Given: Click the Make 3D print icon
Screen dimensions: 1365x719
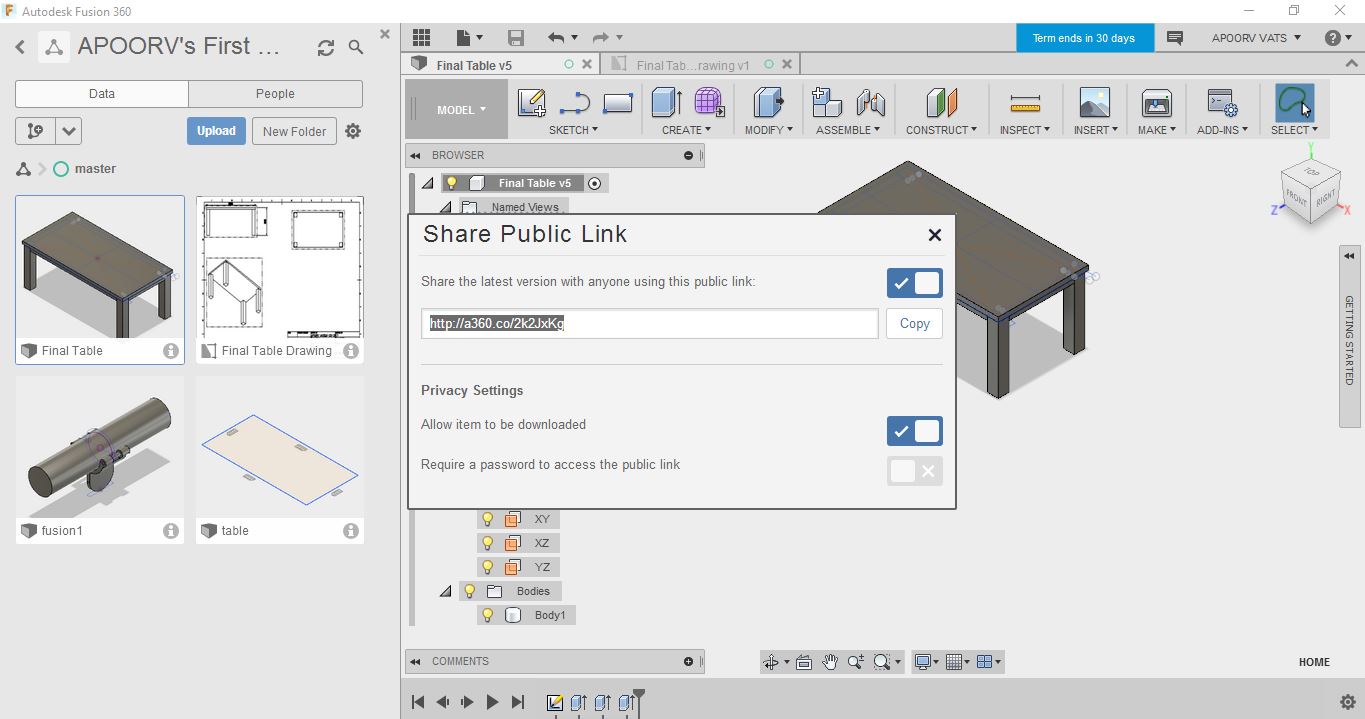Looking at the screenshot, I should click(x=1156, y=102).
